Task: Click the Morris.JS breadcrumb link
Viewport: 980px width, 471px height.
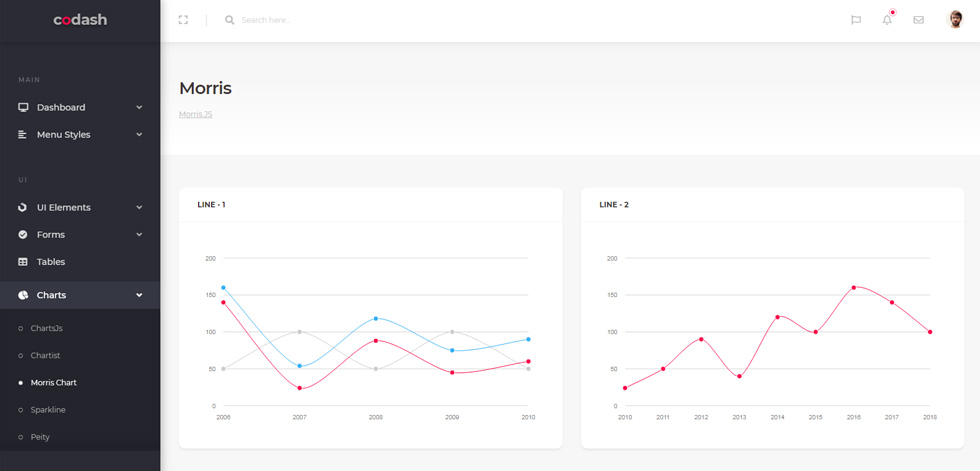Action: [x=196, y=114]
